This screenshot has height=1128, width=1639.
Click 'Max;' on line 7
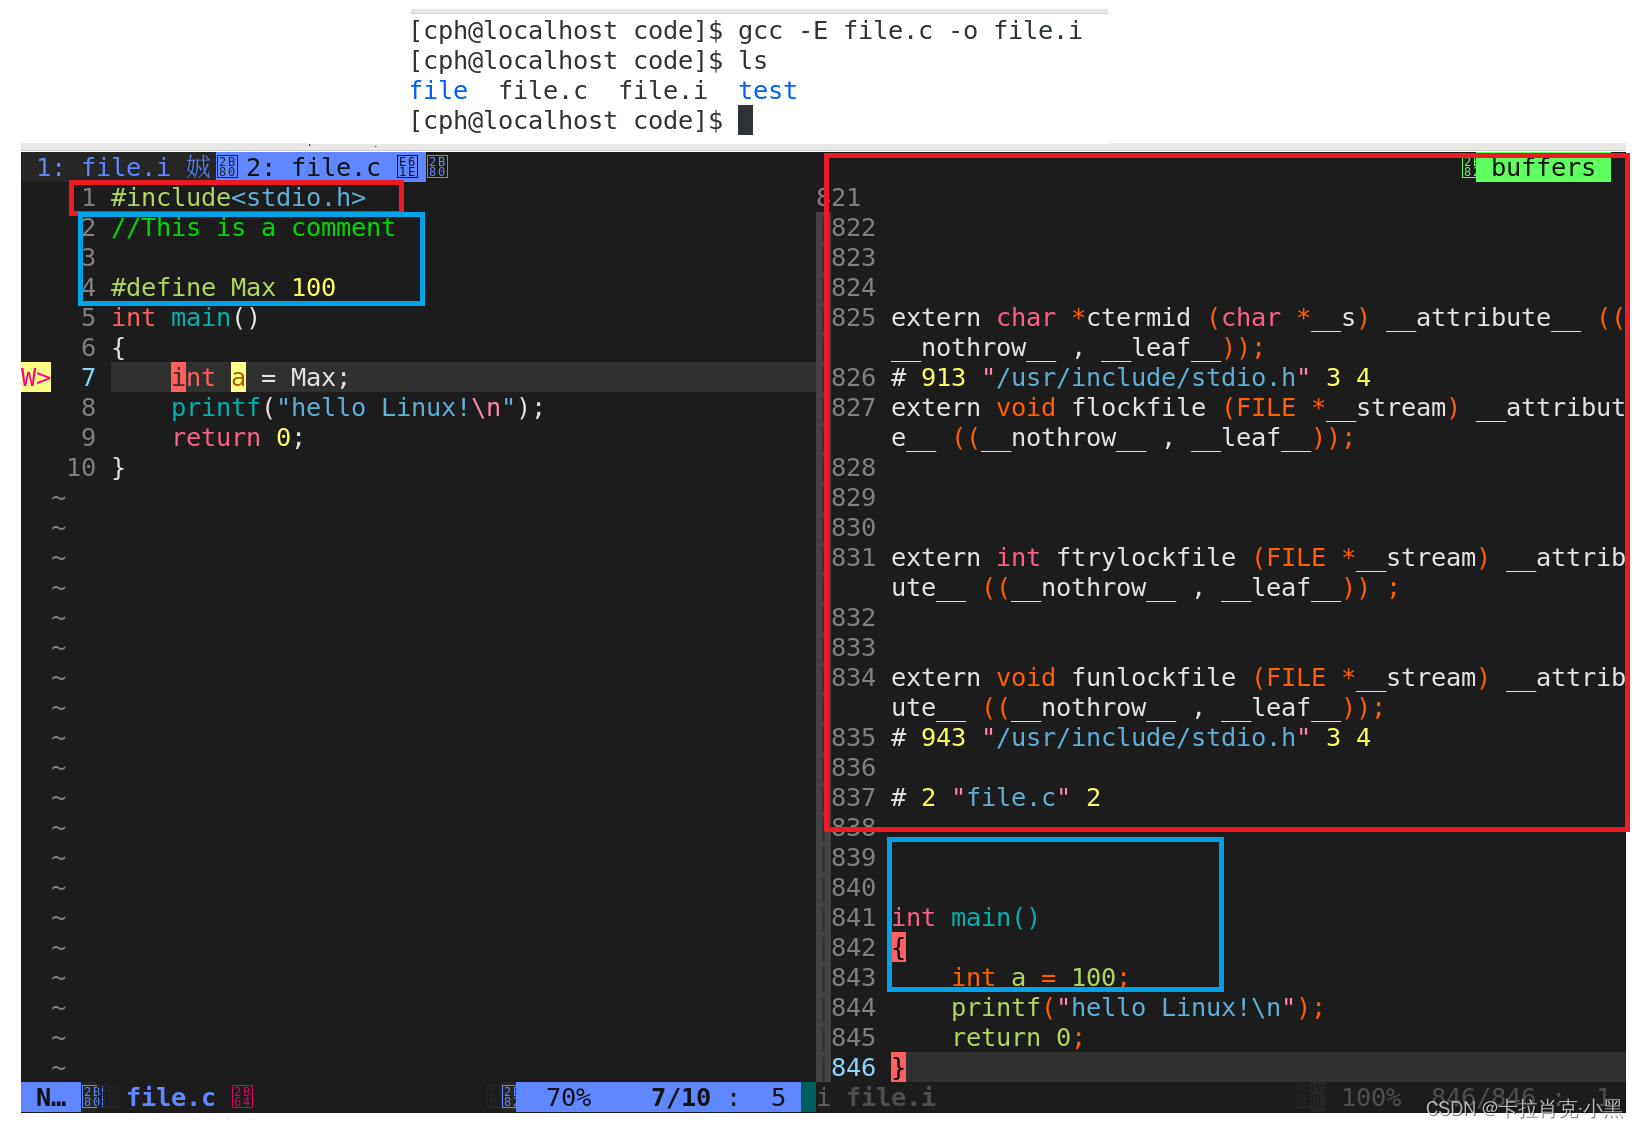coord(320,378)
